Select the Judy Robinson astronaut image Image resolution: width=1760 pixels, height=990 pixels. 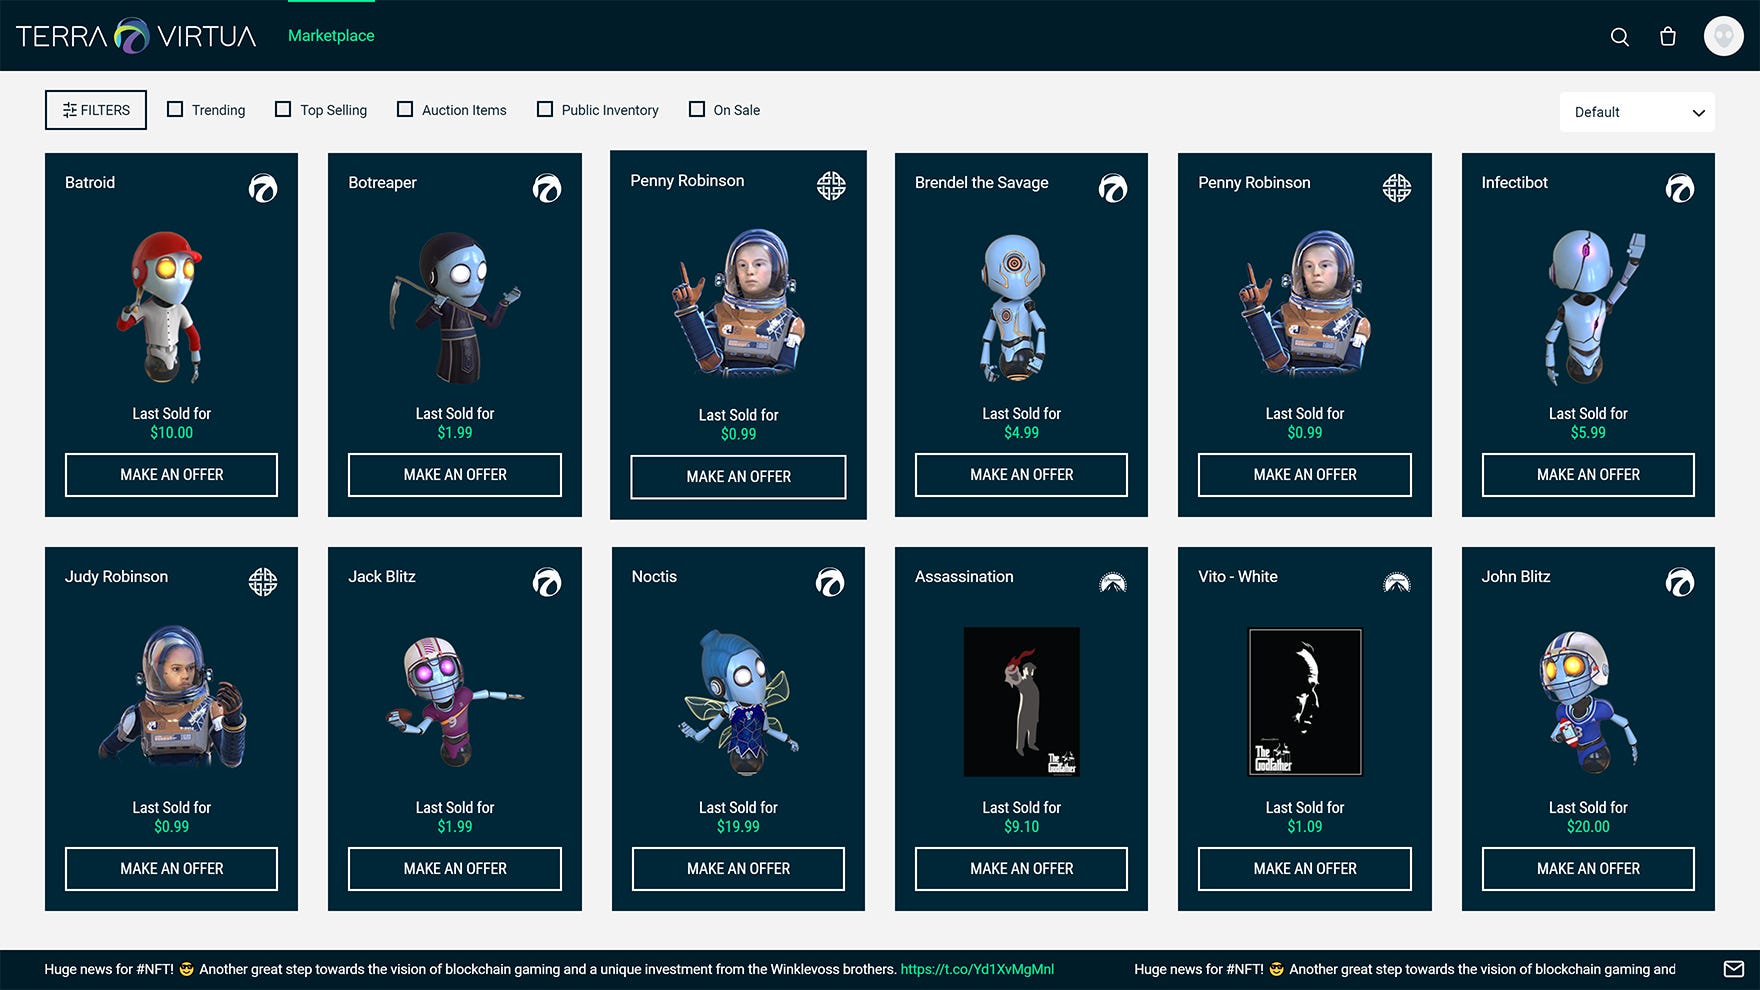pyautogui.click(x=172, y=696)
